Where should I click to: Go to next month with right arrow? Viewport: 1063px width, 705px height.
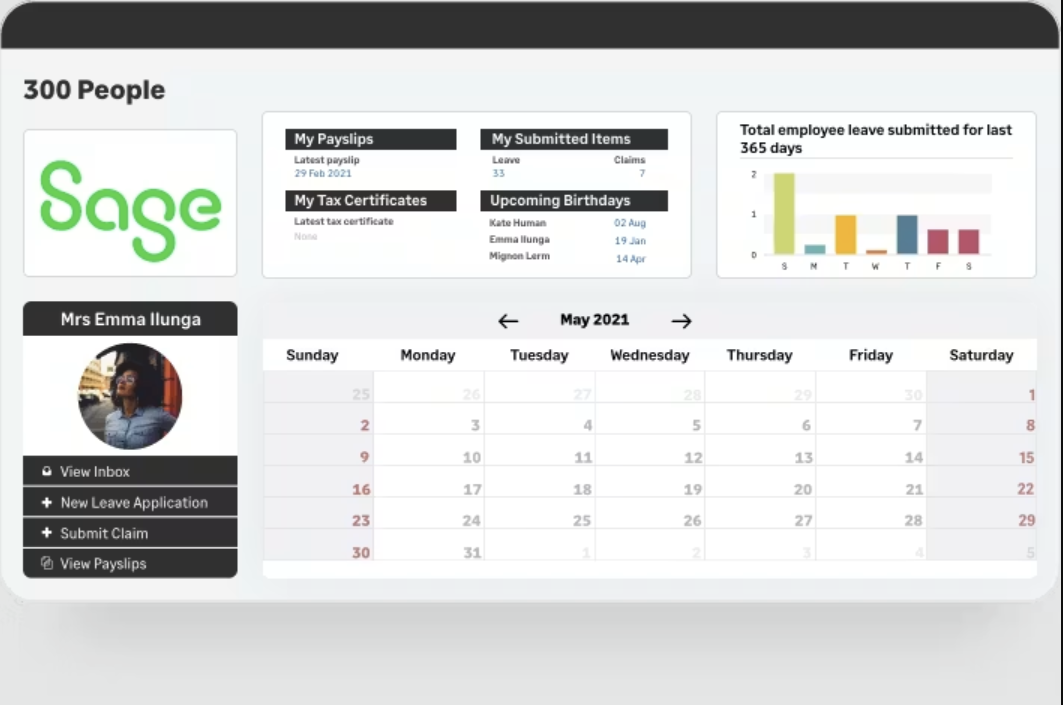tap(681, 321)
